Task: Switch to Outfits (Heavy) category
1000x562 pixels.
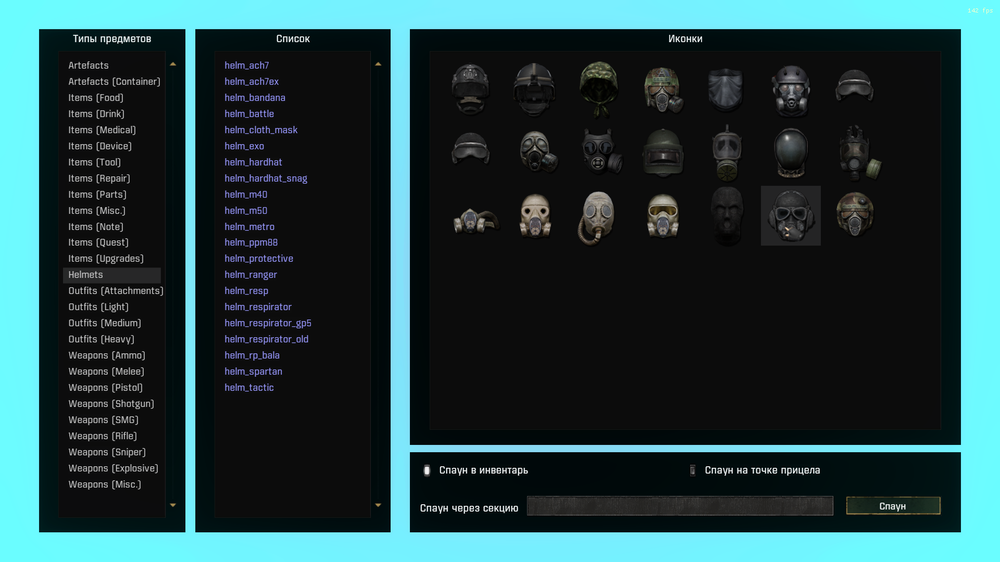Action: (101, 339)
